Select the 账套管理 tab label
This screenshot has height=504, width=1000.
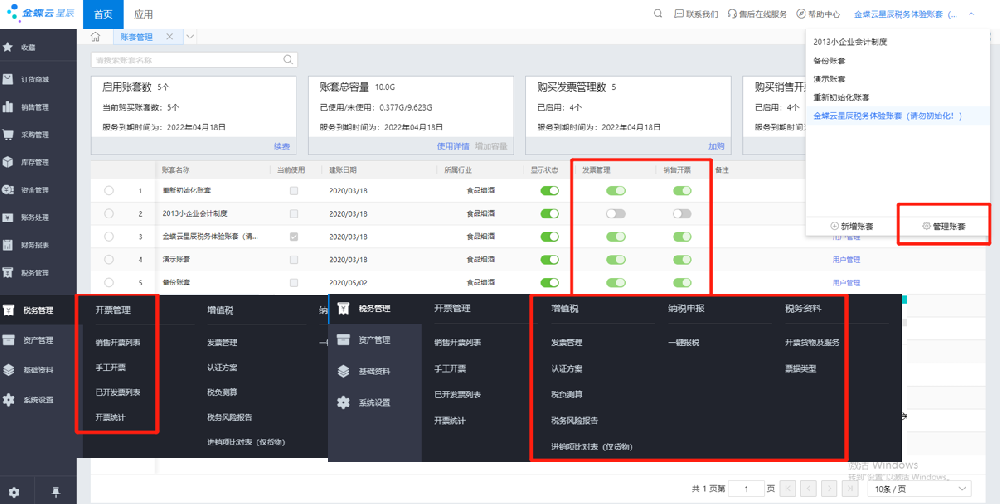click(137, 37)
